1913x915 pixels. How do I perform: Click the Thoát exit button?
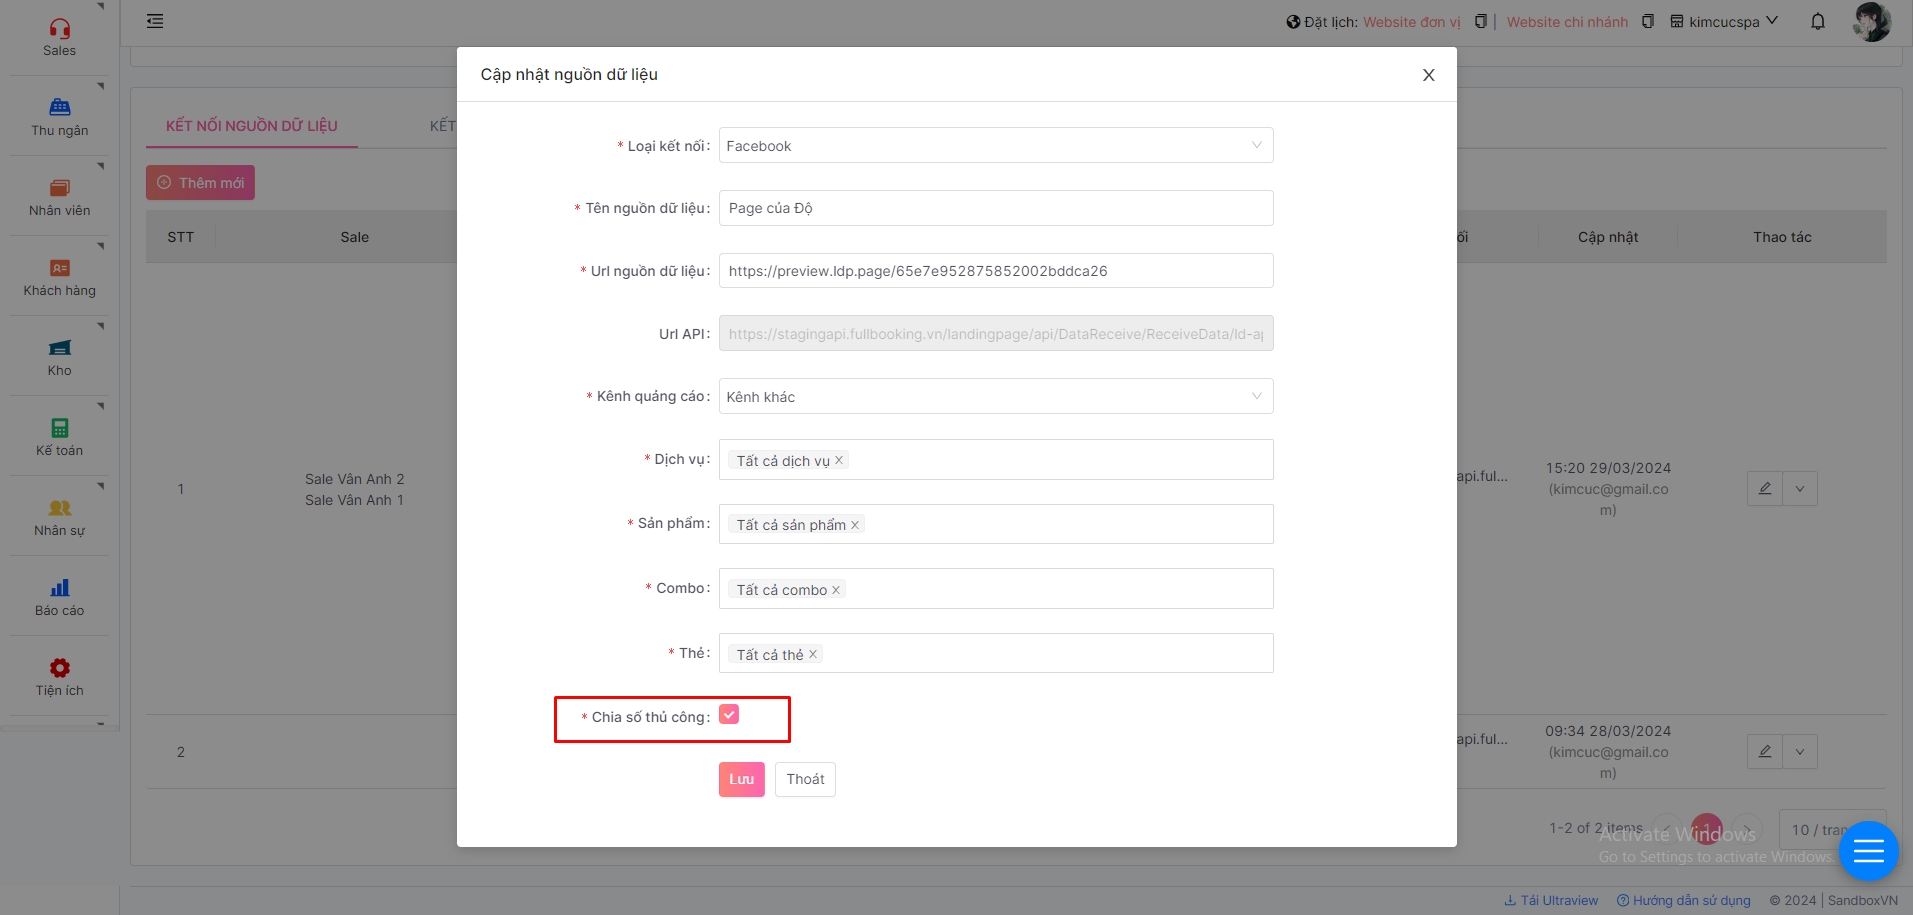click(x=805, y=779)
